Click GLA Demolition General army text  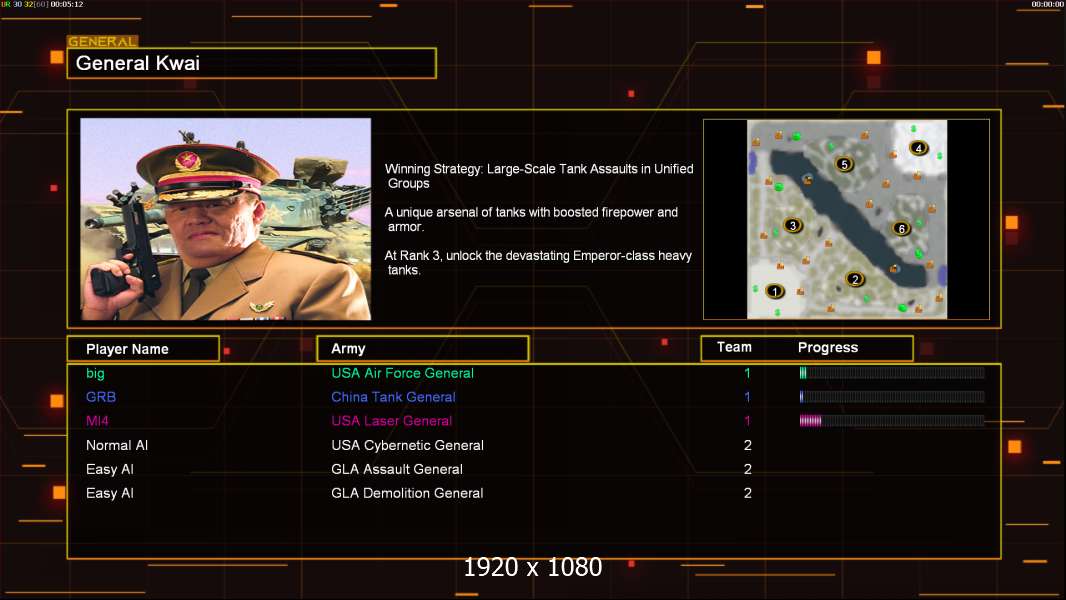(x=407, y=493)
